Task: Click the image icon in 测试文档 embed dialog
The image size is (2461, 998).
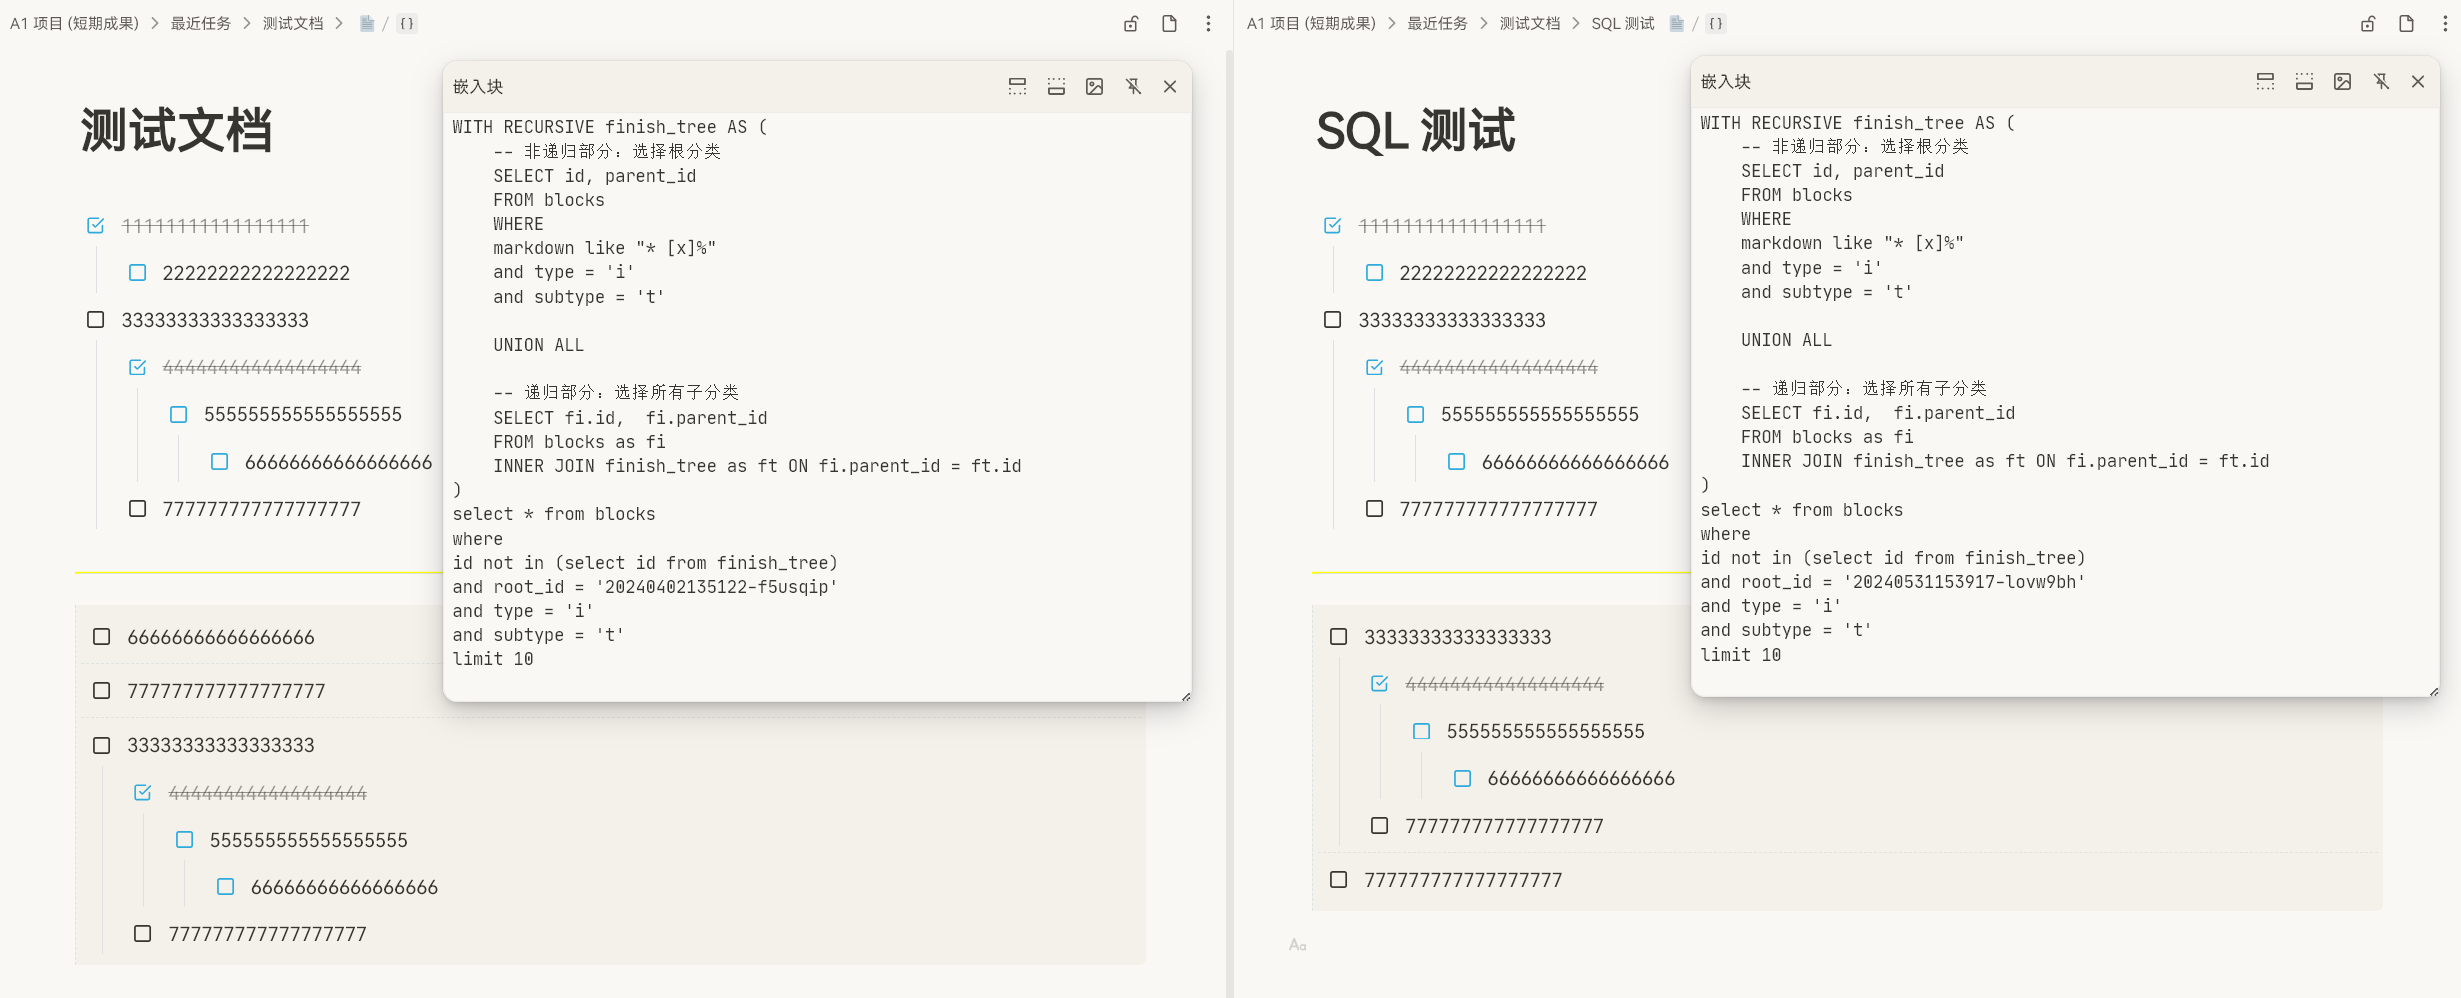Action: click(1094, 87)
